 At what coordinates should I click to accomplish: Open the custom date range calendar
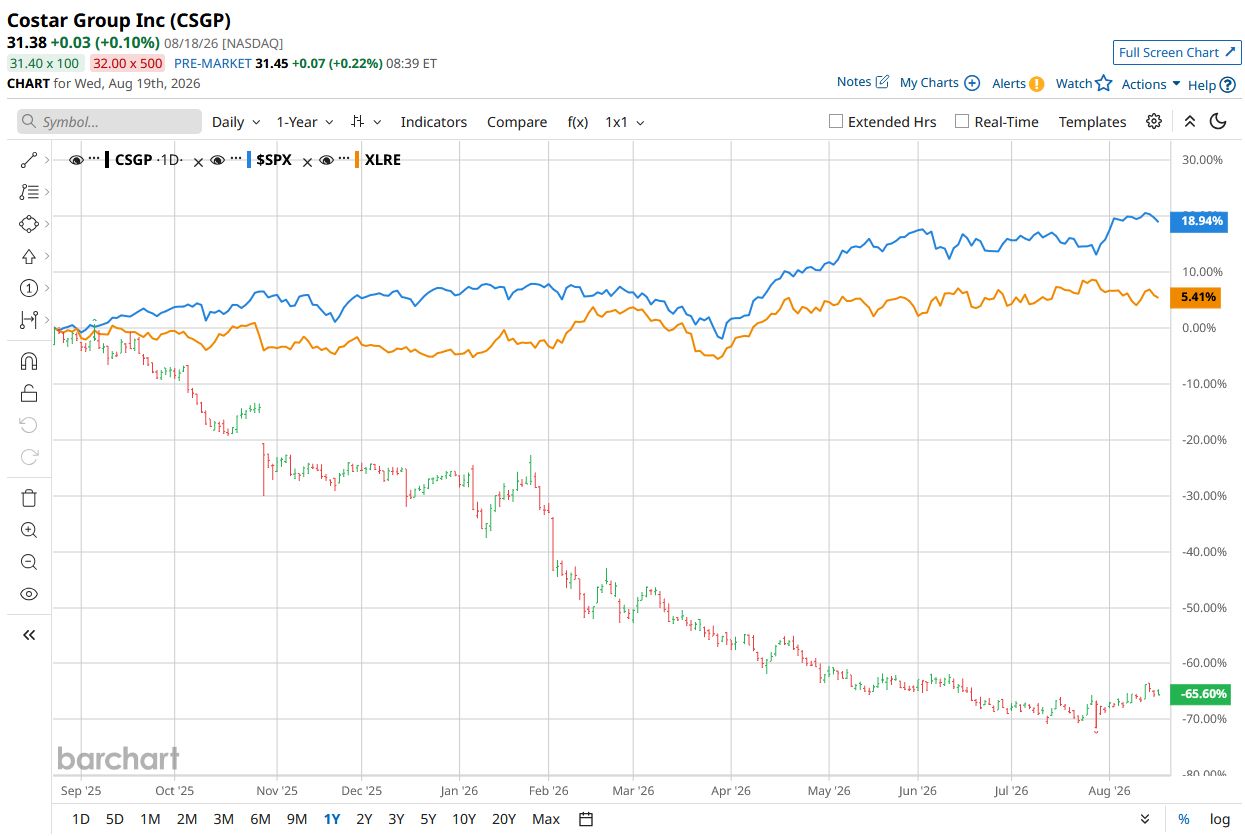click(x=586, y=819)
